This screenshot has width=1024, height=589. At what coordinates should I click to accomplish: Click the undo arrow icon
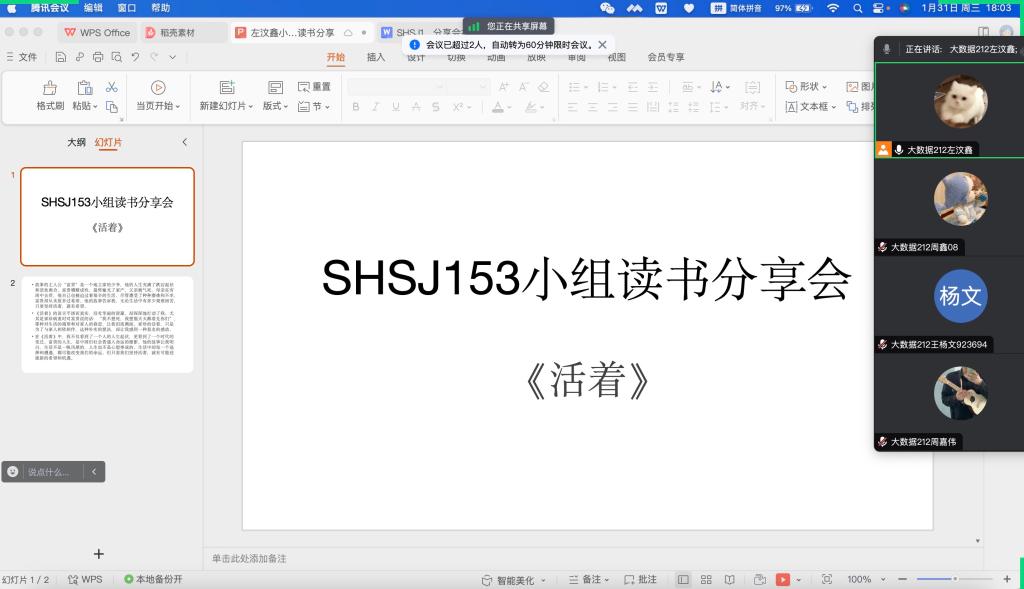[135, 58]
